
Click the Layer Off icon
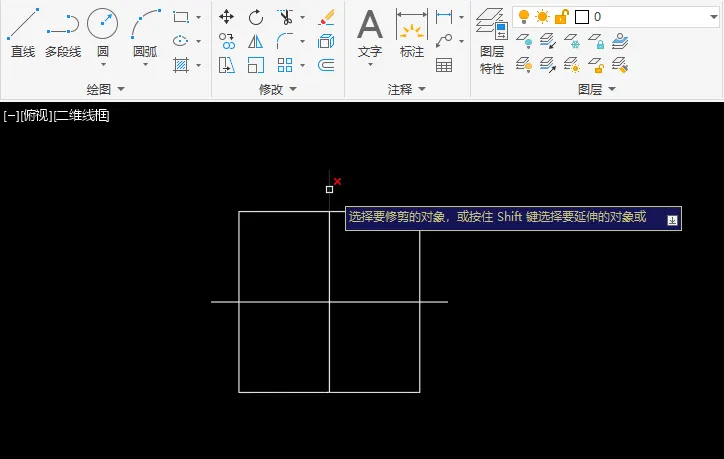coord(524,41)
